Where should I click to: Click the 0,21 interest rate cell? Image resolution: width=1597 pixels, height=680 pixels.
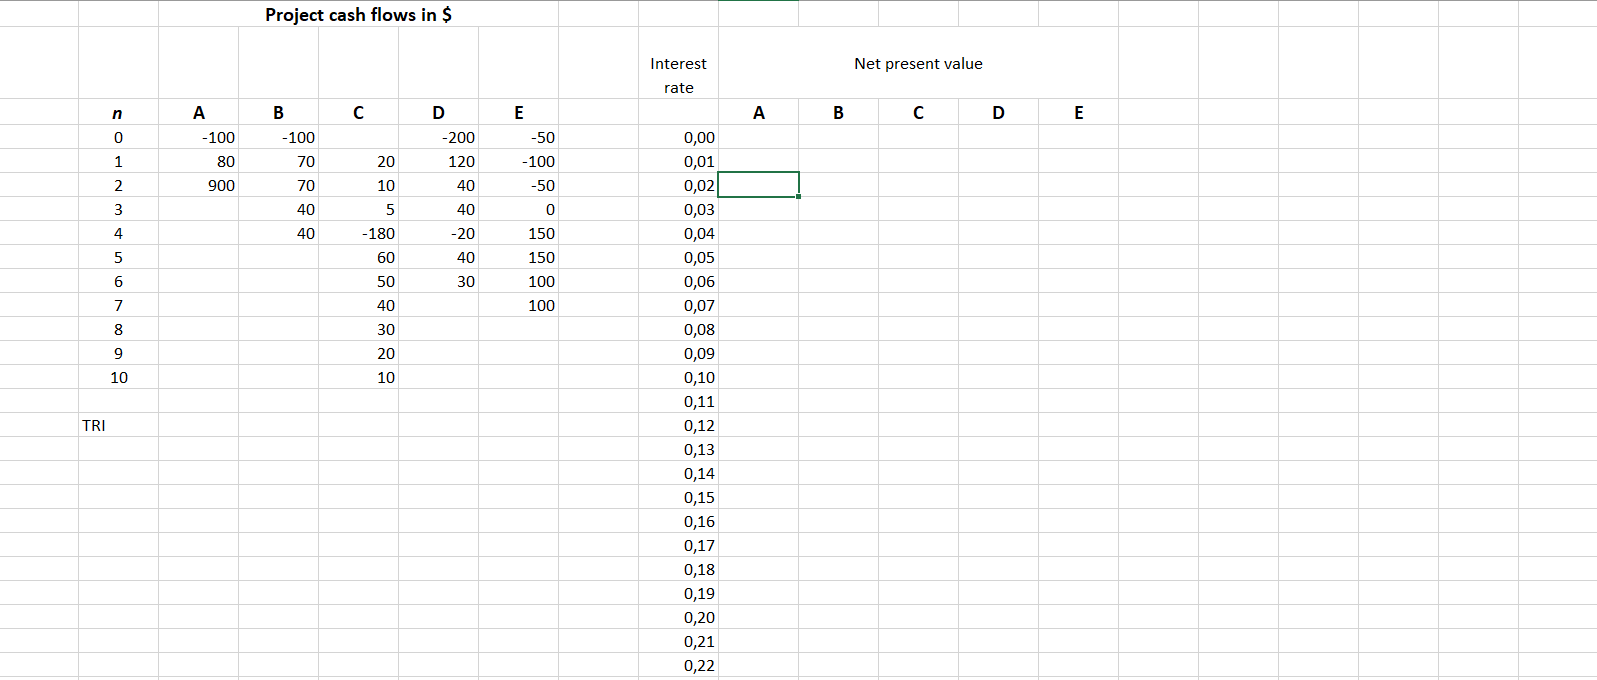point(678,641)
